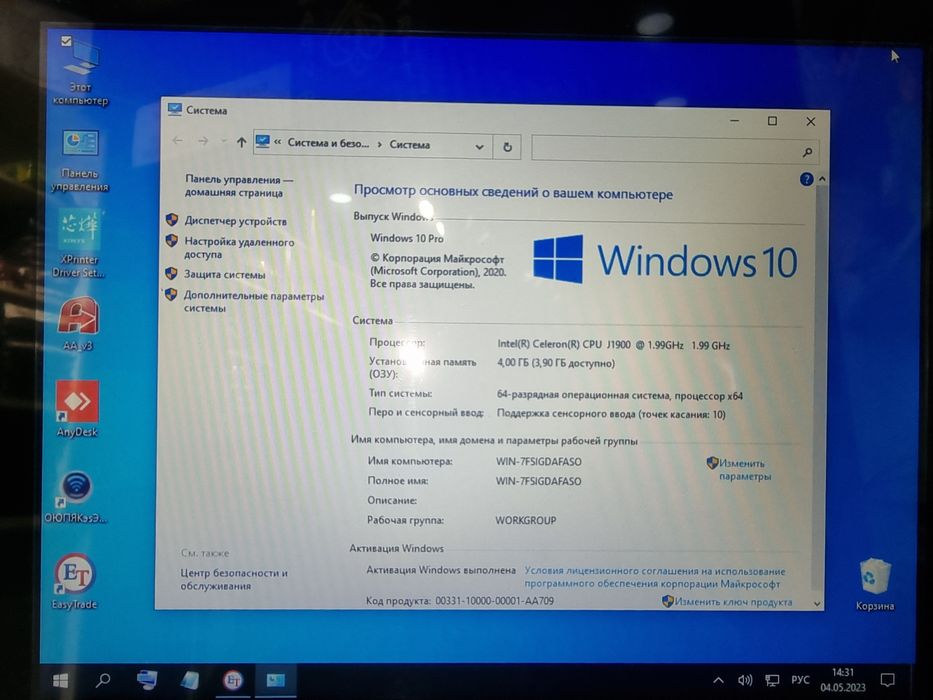Select the 4,00 ГБ memory value
Viewport: 933px width, 700px height.
tap(555, 363)
